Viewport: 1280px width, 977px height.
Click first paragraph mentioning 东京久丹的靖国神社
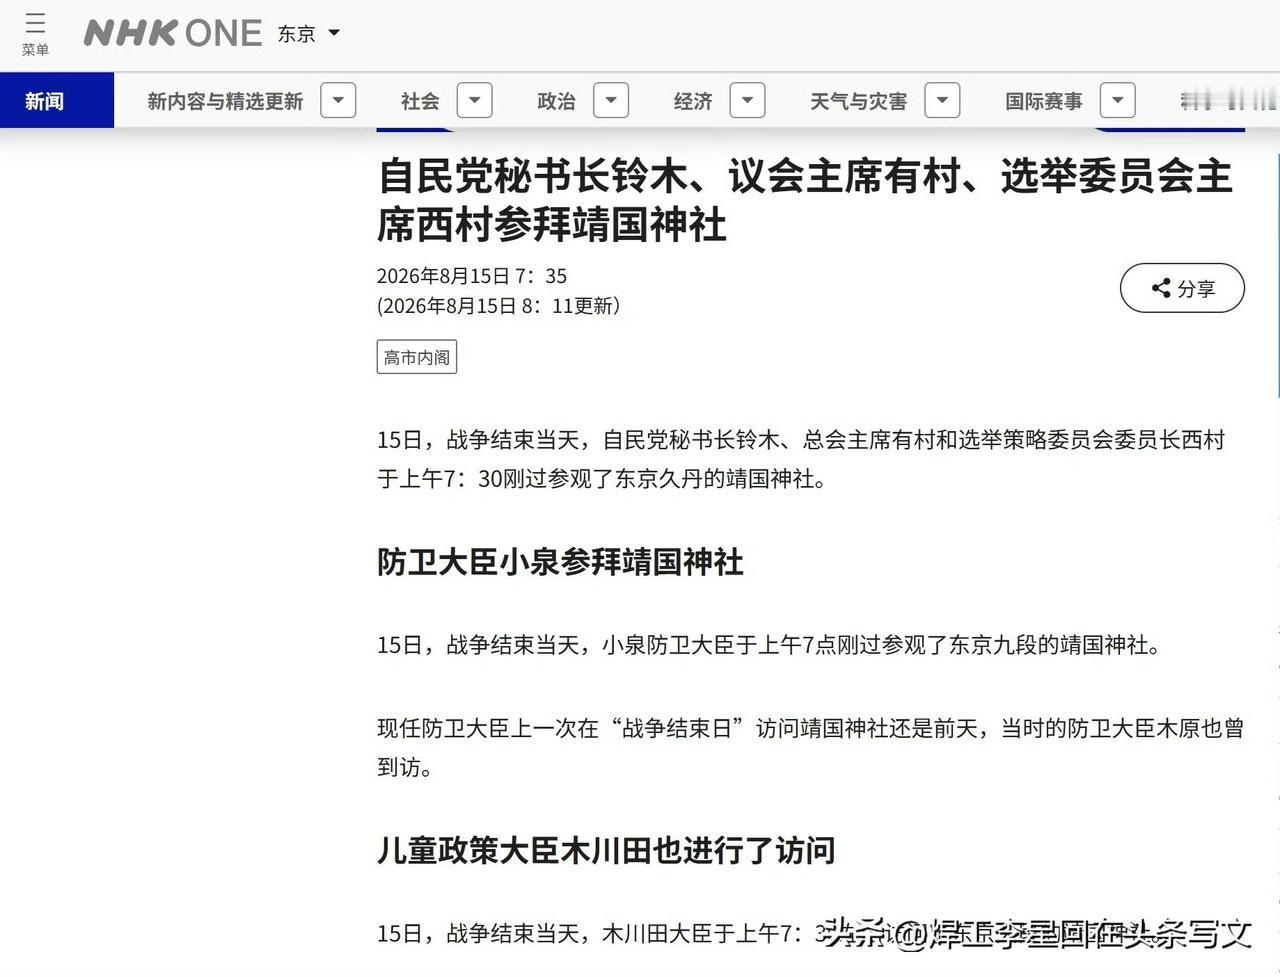click(801, 460)
